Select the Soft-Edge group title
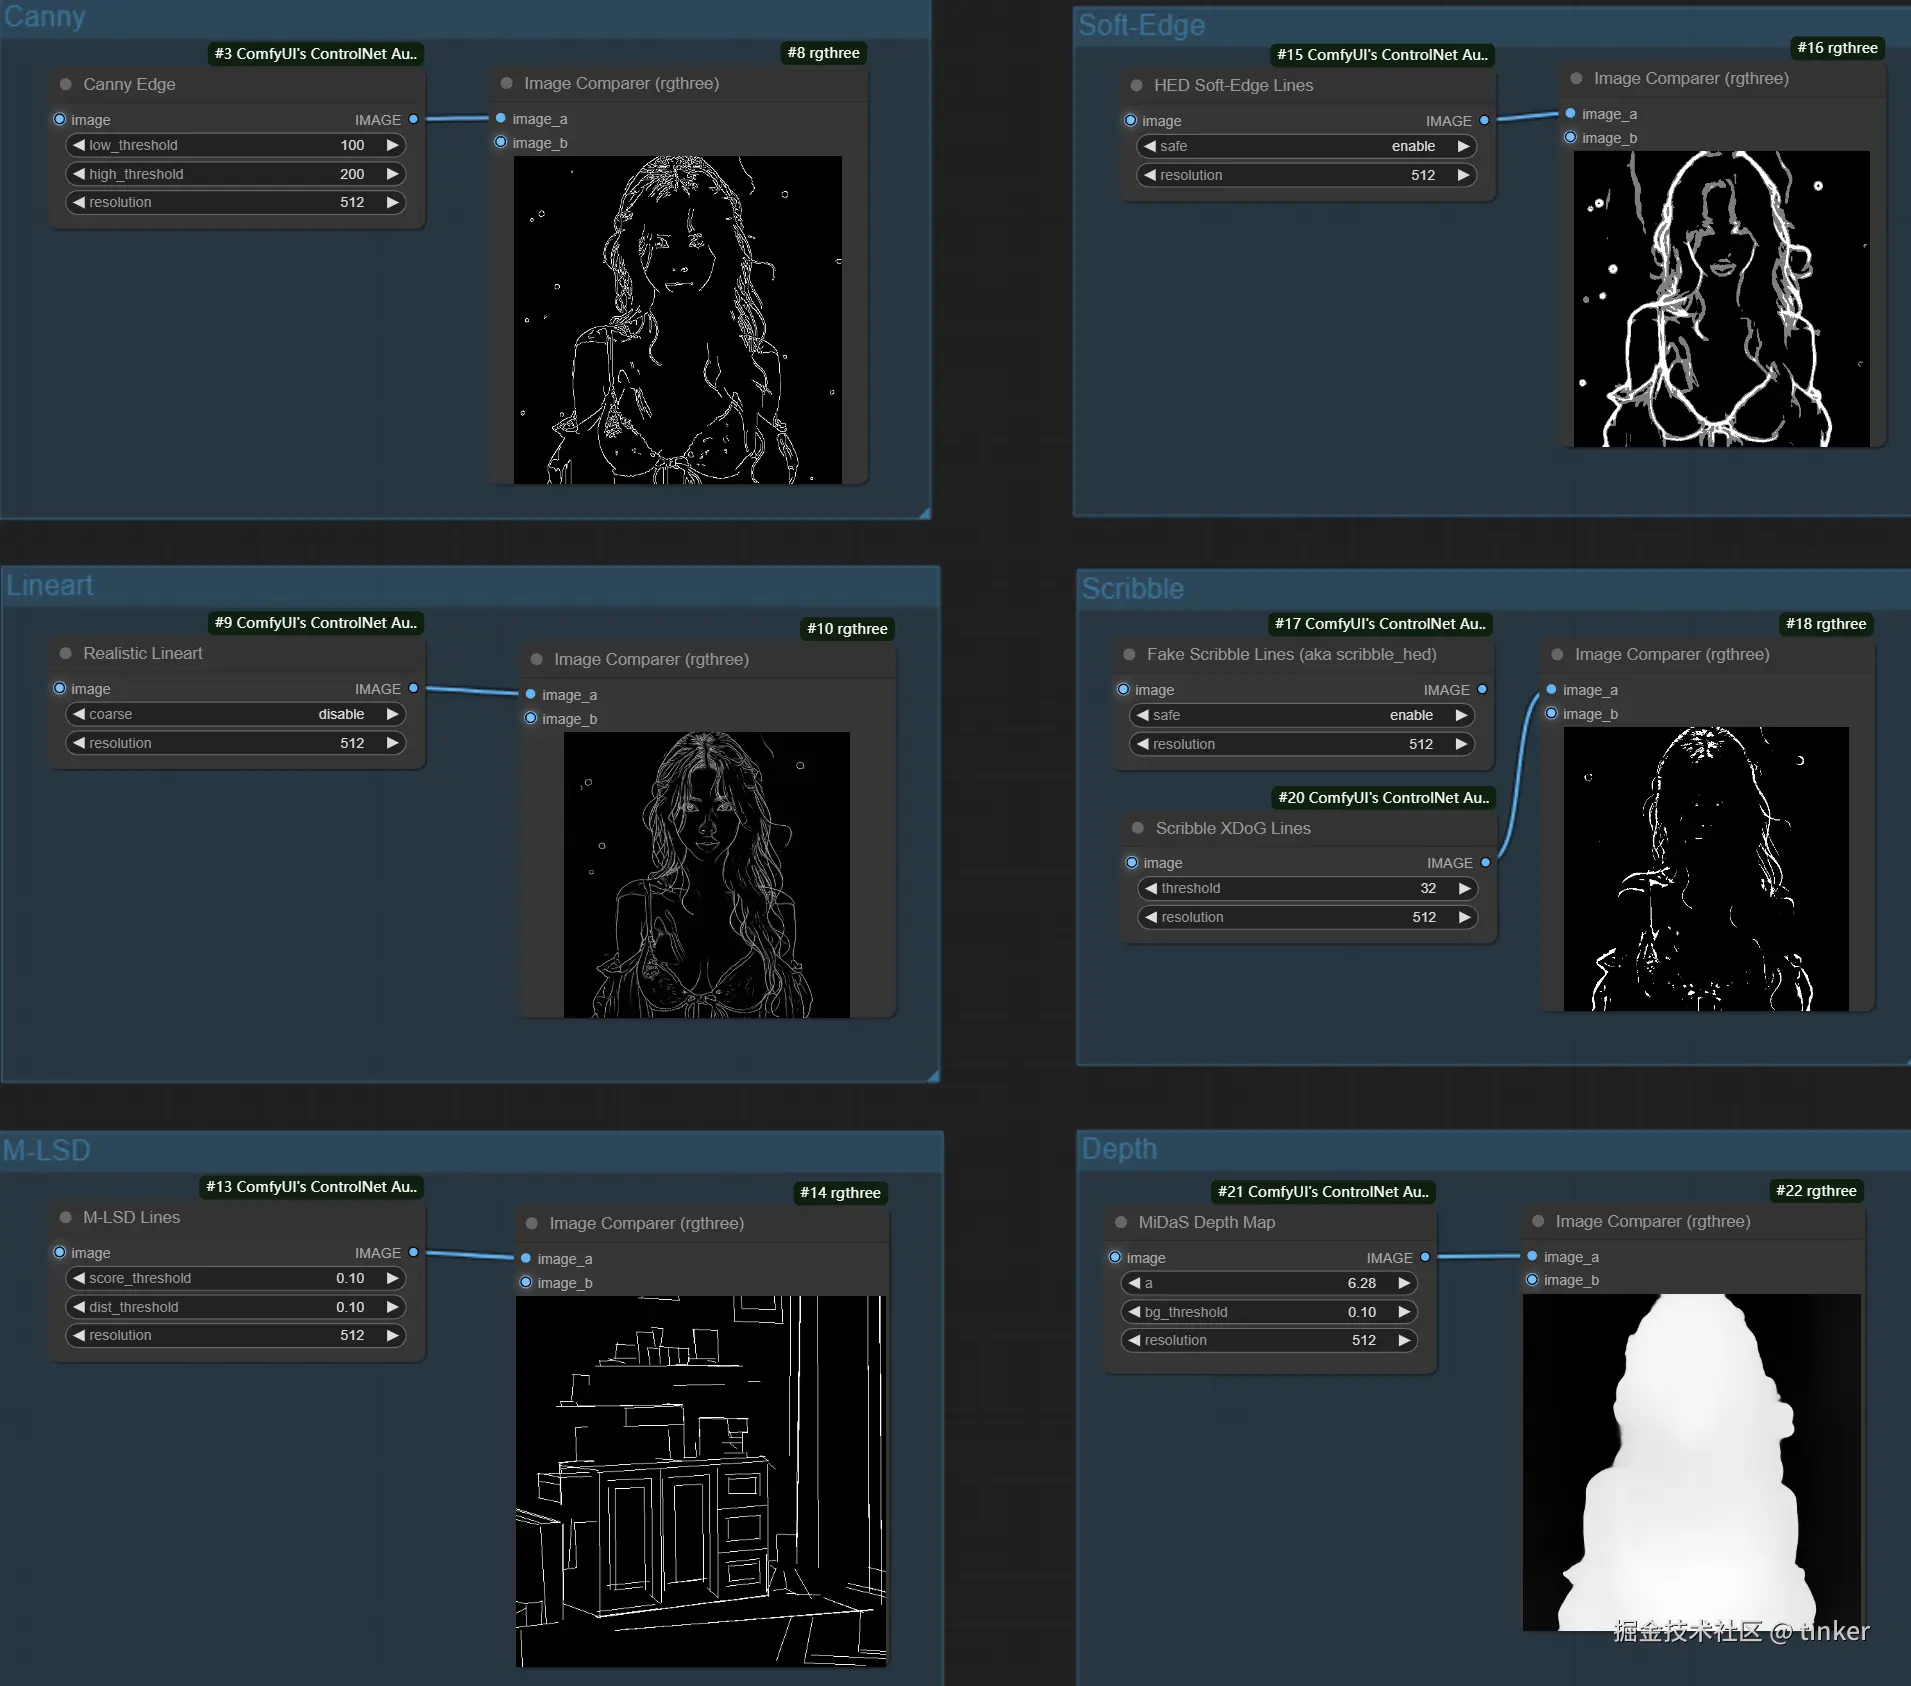 (x=1141, y=26)
